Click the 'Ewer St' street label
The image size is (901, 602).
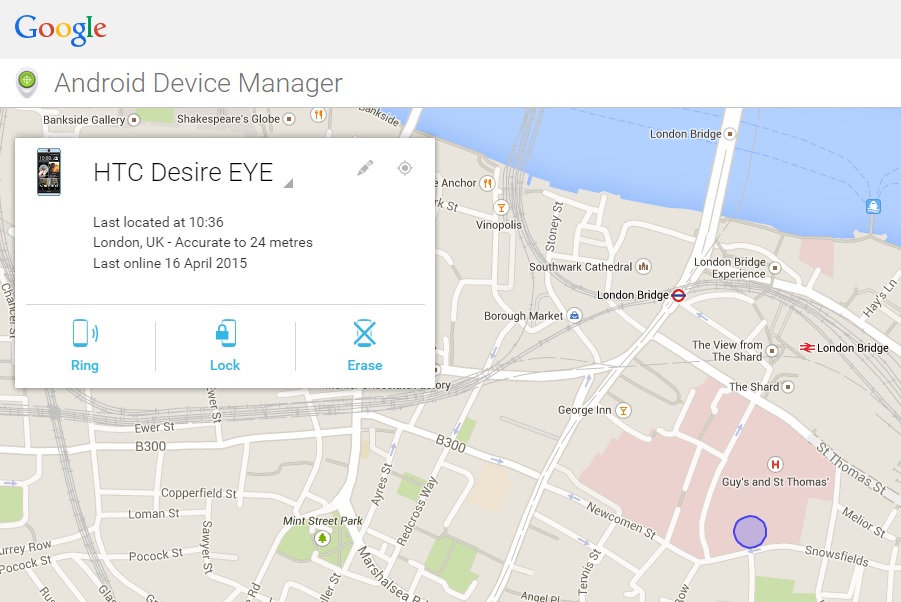[154, 427]
